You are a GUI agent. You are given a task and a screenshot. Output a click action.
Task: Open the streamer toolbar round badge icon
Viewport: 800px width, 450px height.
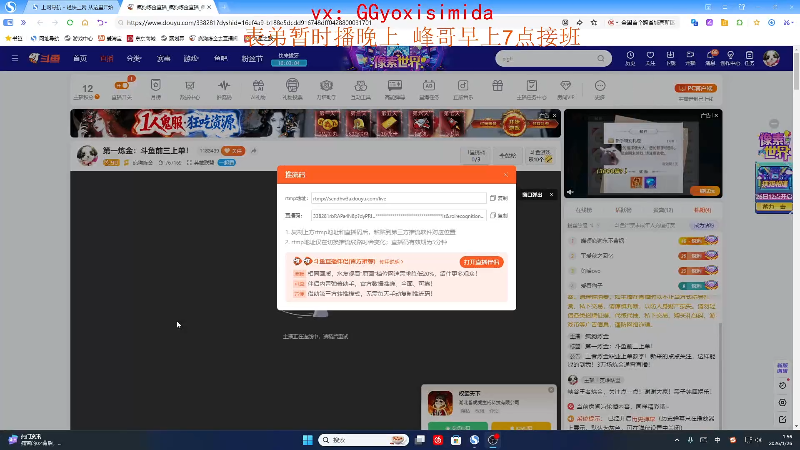(326, 89)
